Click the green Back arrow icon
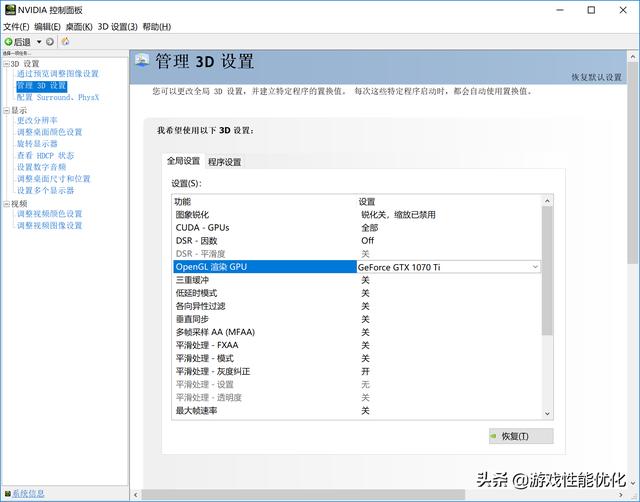The image size is (640, 502). [8, 42]
